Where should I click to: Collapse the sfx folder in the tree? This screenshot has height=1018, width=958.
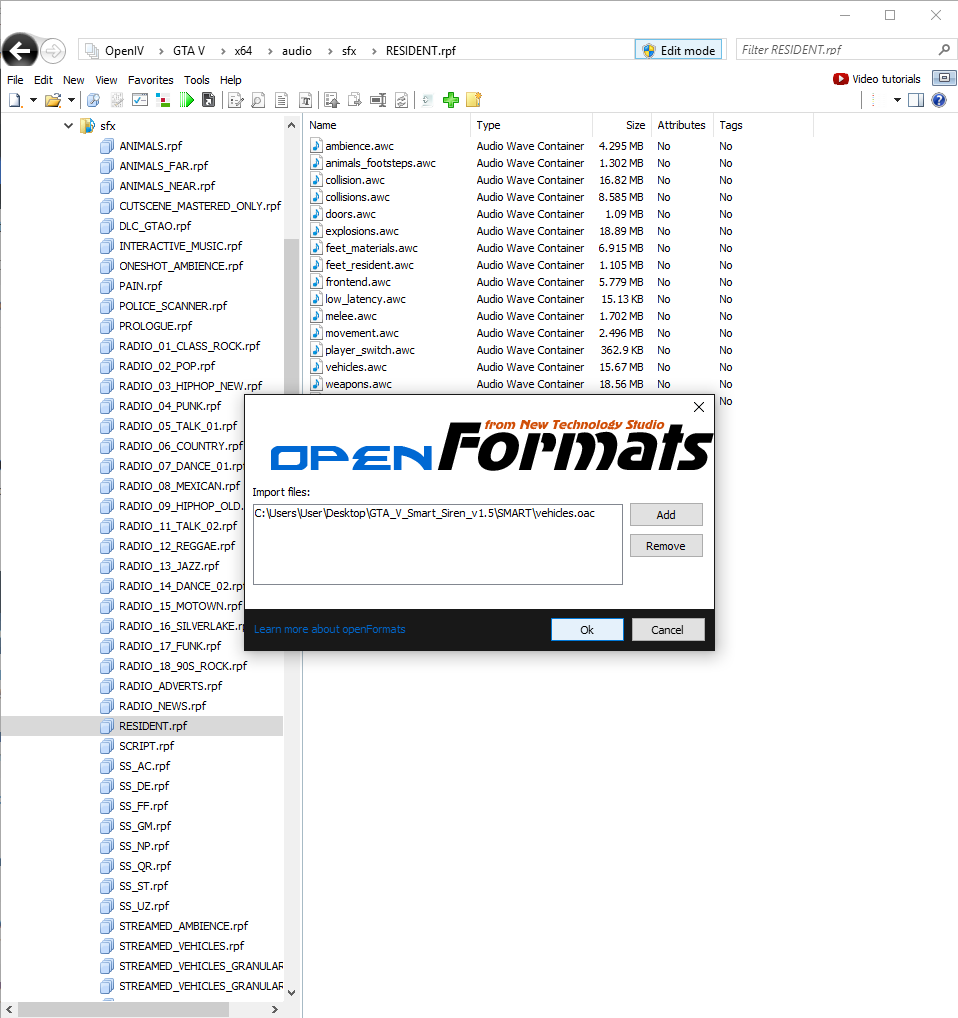click(68, 125)
